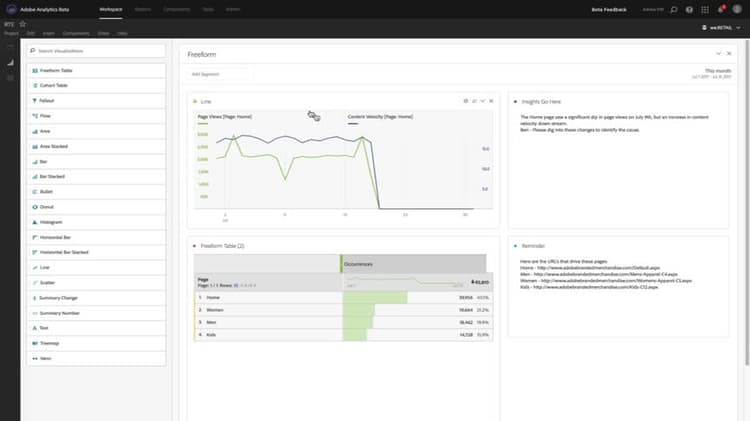Select the Line visualization in list
The height and width of the screenshot is (421, 750).
(97, 267)
